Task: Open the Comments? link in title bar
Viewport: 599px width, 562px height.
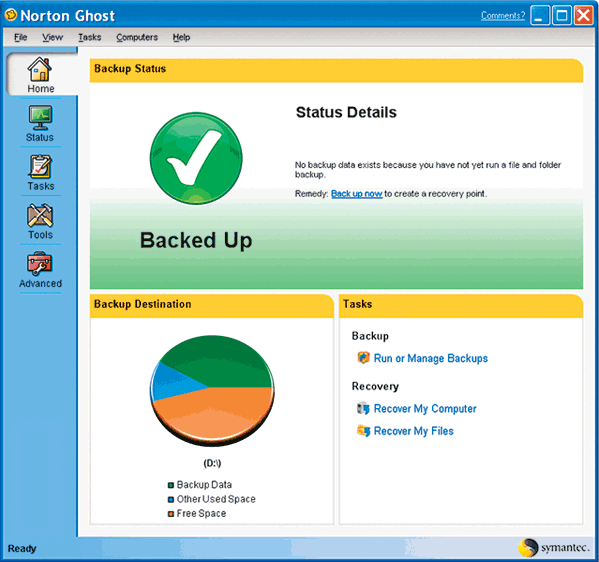Action: (503, 15)
